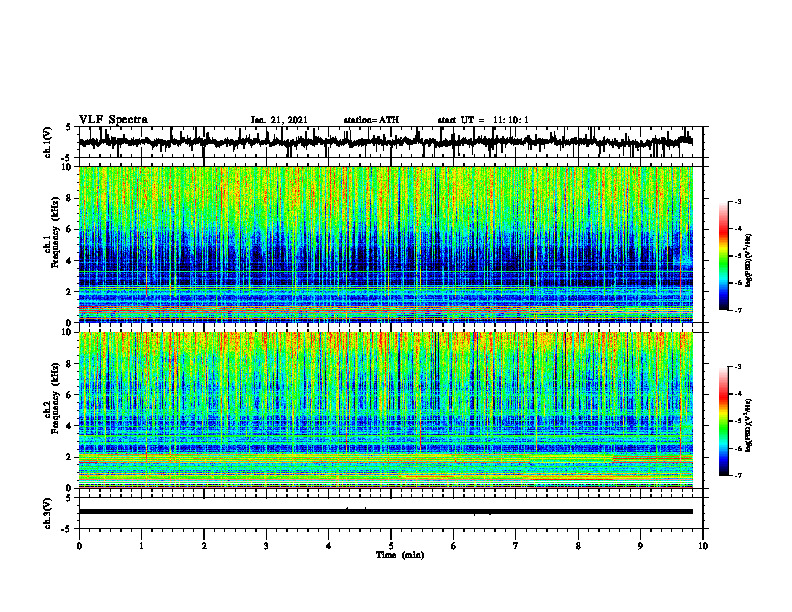Click the 'ch.1(V)' waveform axis label
Viewport: 792px width, 612px height.
pos(48,142)
